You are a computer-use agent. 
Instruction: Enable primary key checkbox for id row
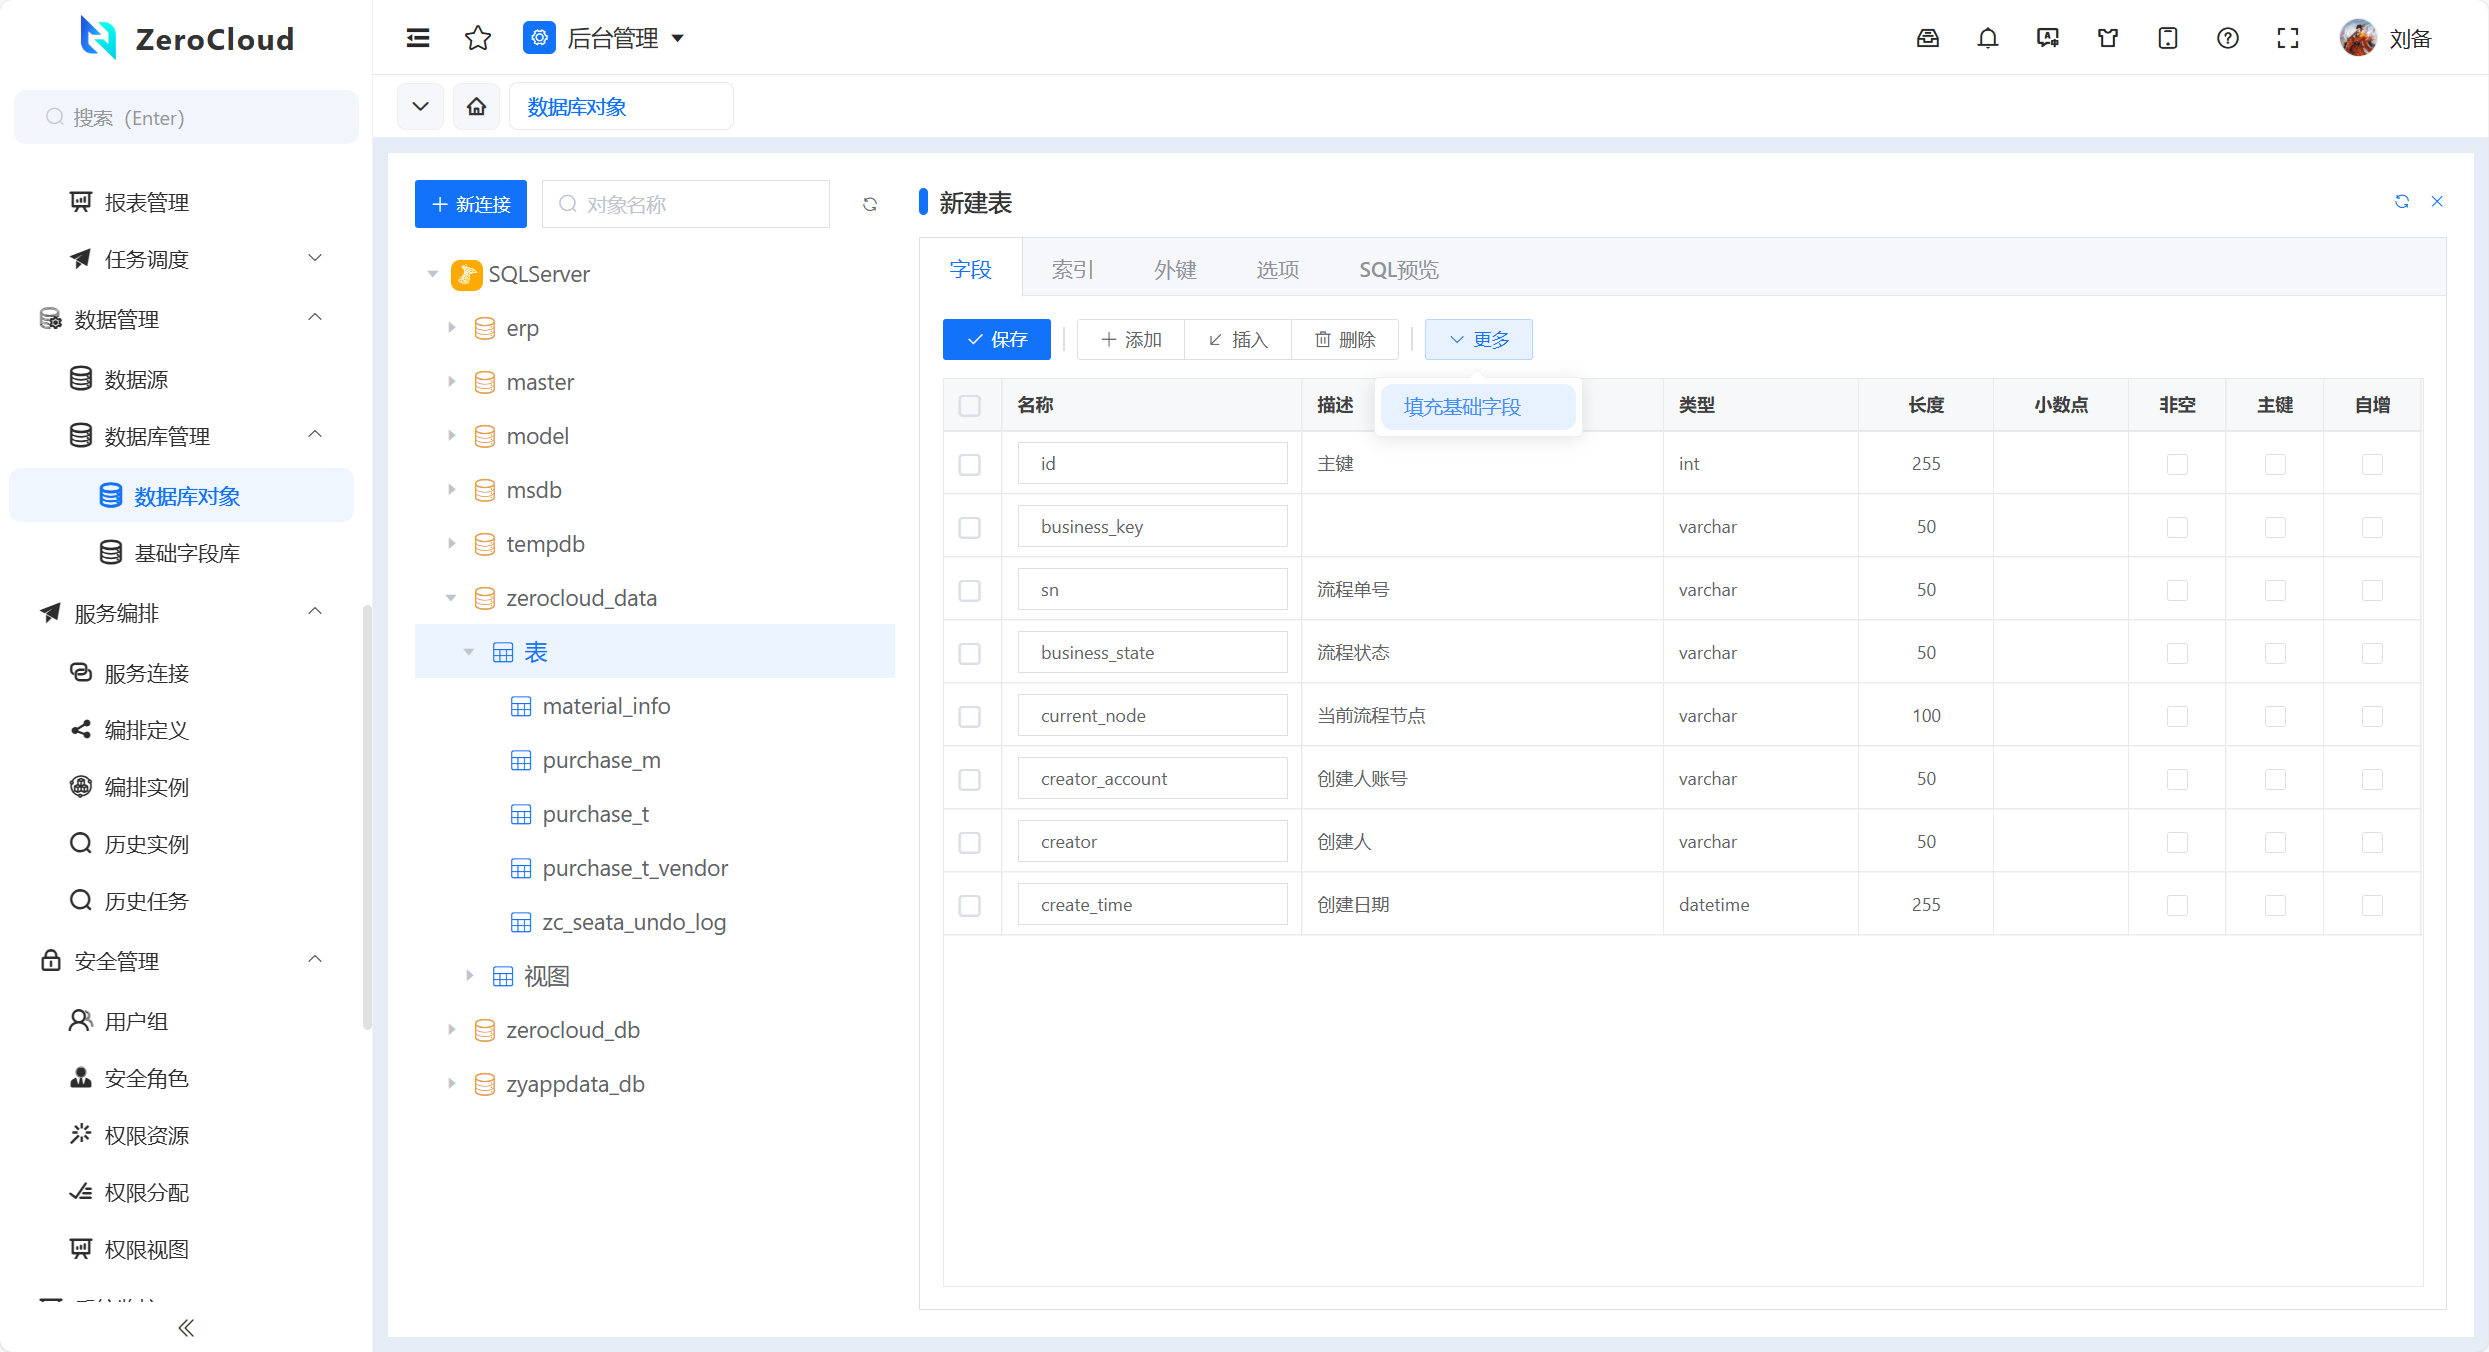(x=2275, y=464)
